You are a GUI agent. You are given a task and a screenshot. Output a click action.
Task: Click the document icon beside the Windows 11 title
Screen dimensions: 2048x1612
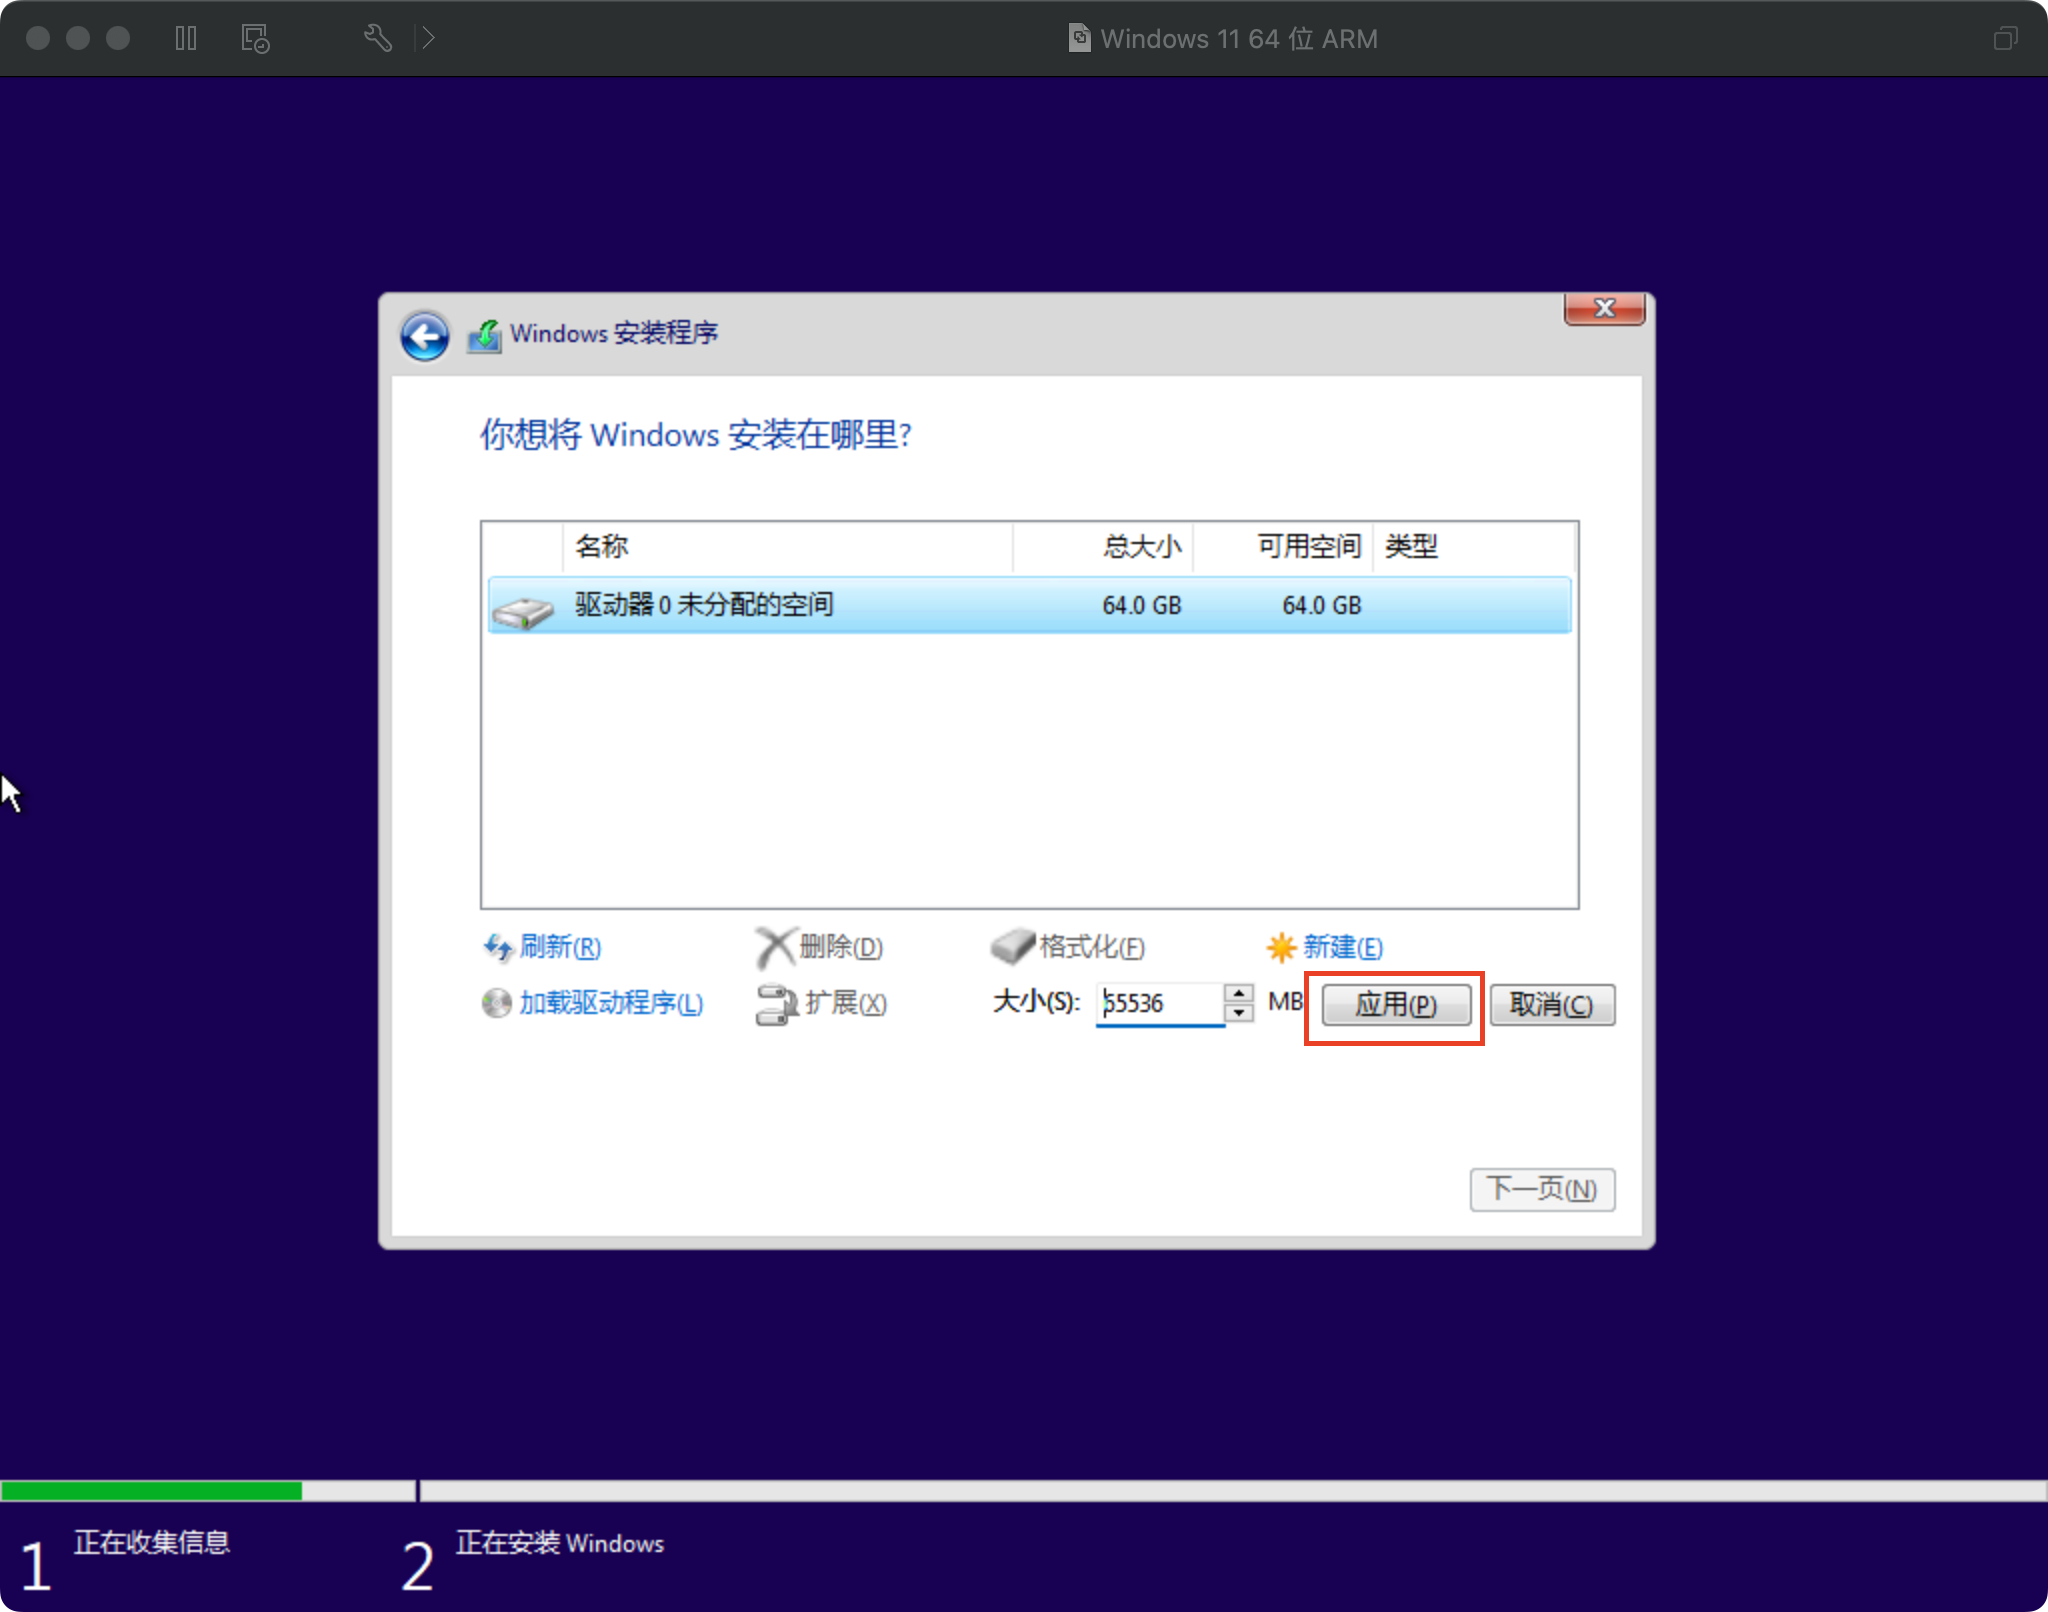click(x=1079, y=38)
